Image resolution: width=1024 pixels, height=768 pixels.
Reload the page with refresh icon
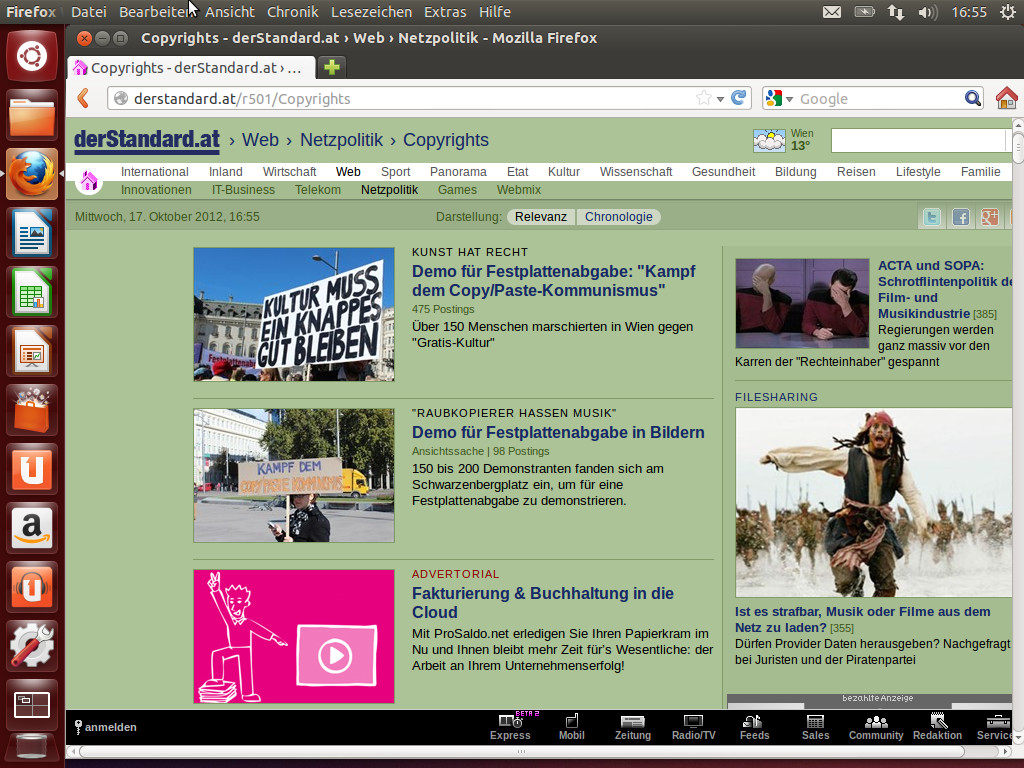click(739, 98)
